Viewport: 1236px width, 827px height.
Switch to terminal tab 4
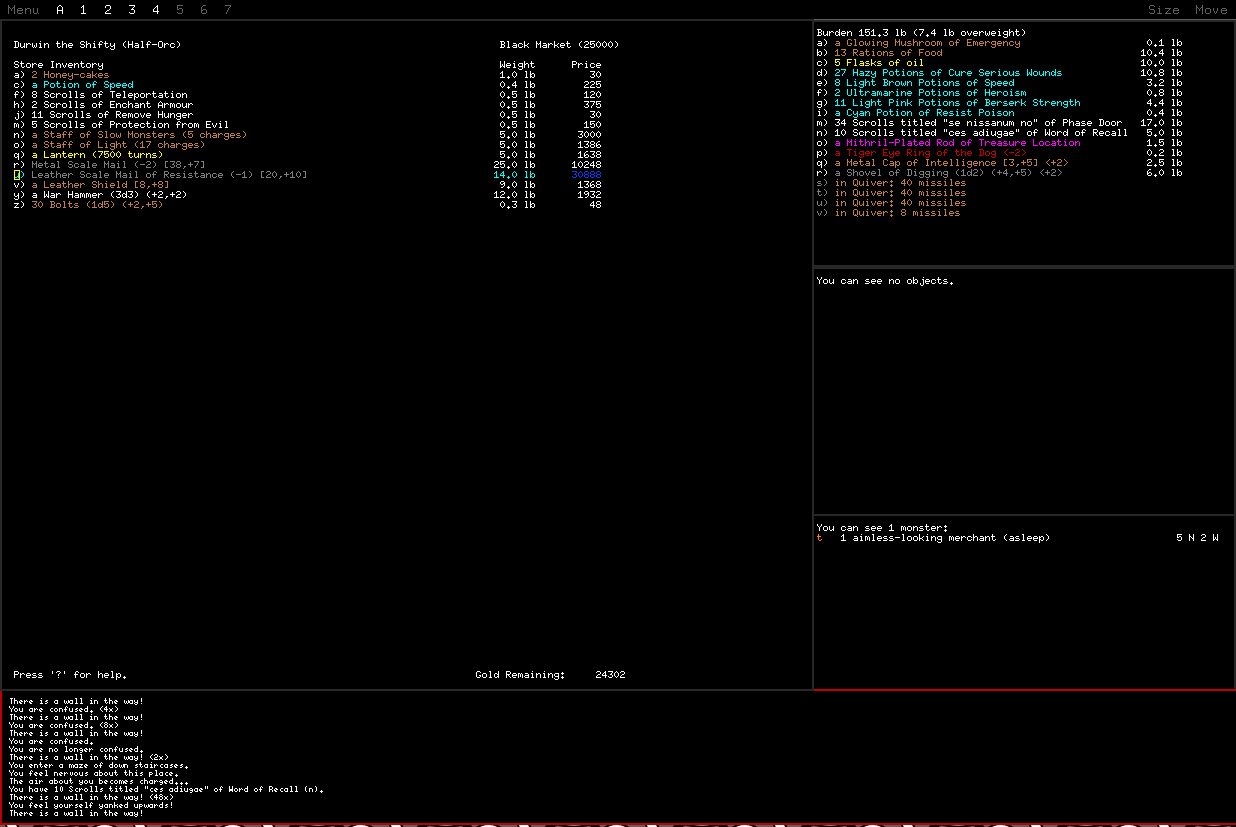coord(155,10)
